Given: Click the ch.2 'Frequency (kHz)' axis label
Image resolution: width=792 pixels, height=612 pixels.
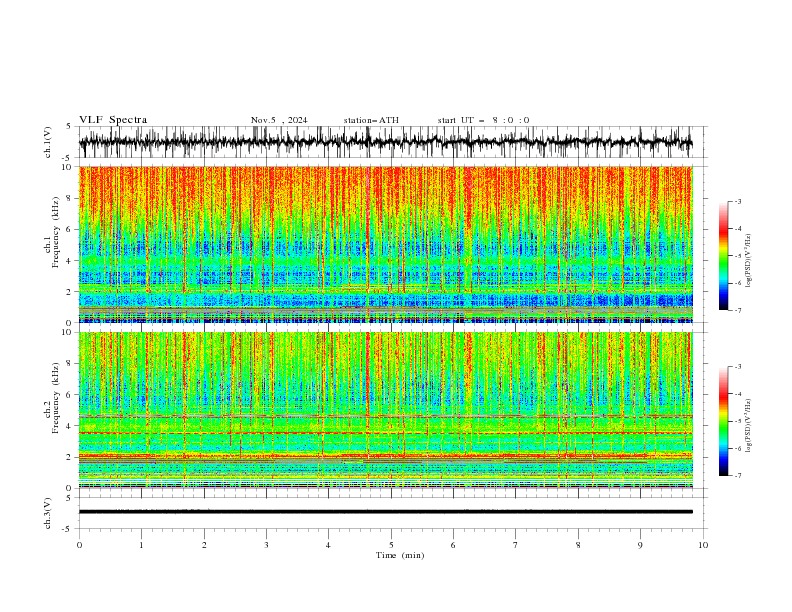Looking at the screenshot, I should tap(56, 398).
